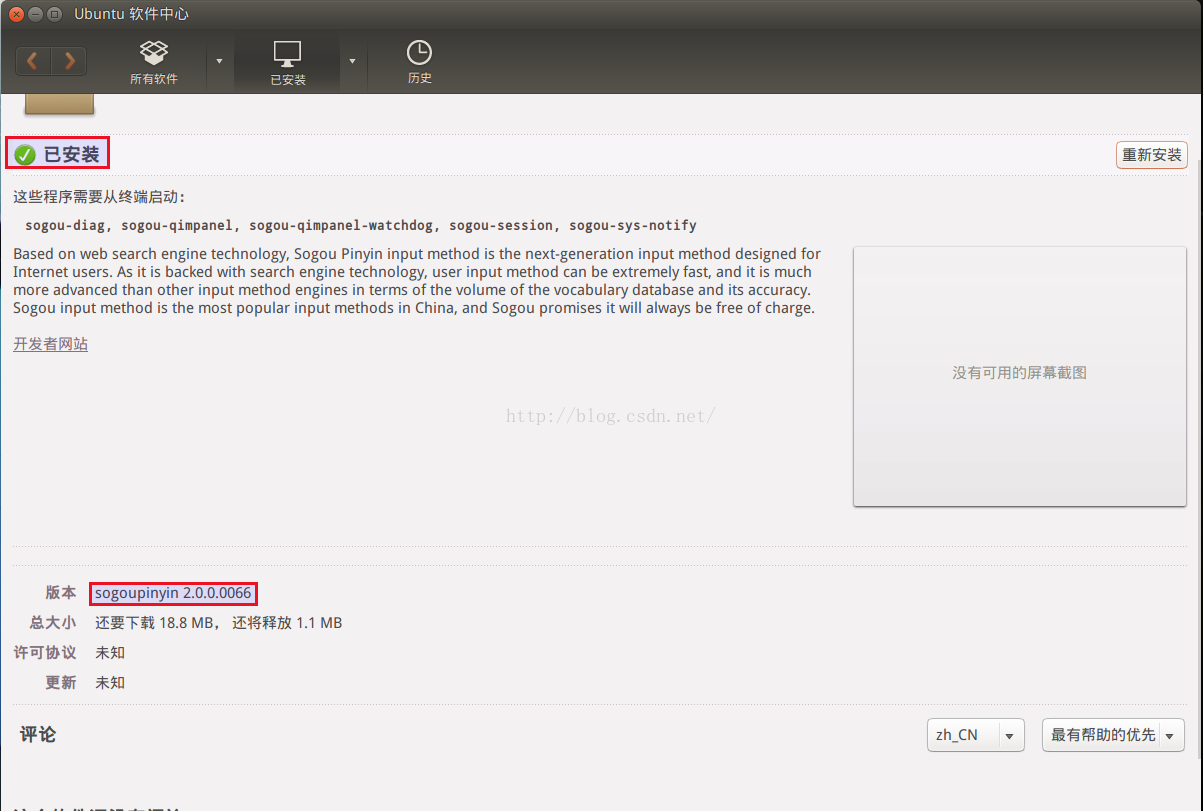Click the 许可协议 license label
This screenshot has width=1203, height=811.
point(45,653)
